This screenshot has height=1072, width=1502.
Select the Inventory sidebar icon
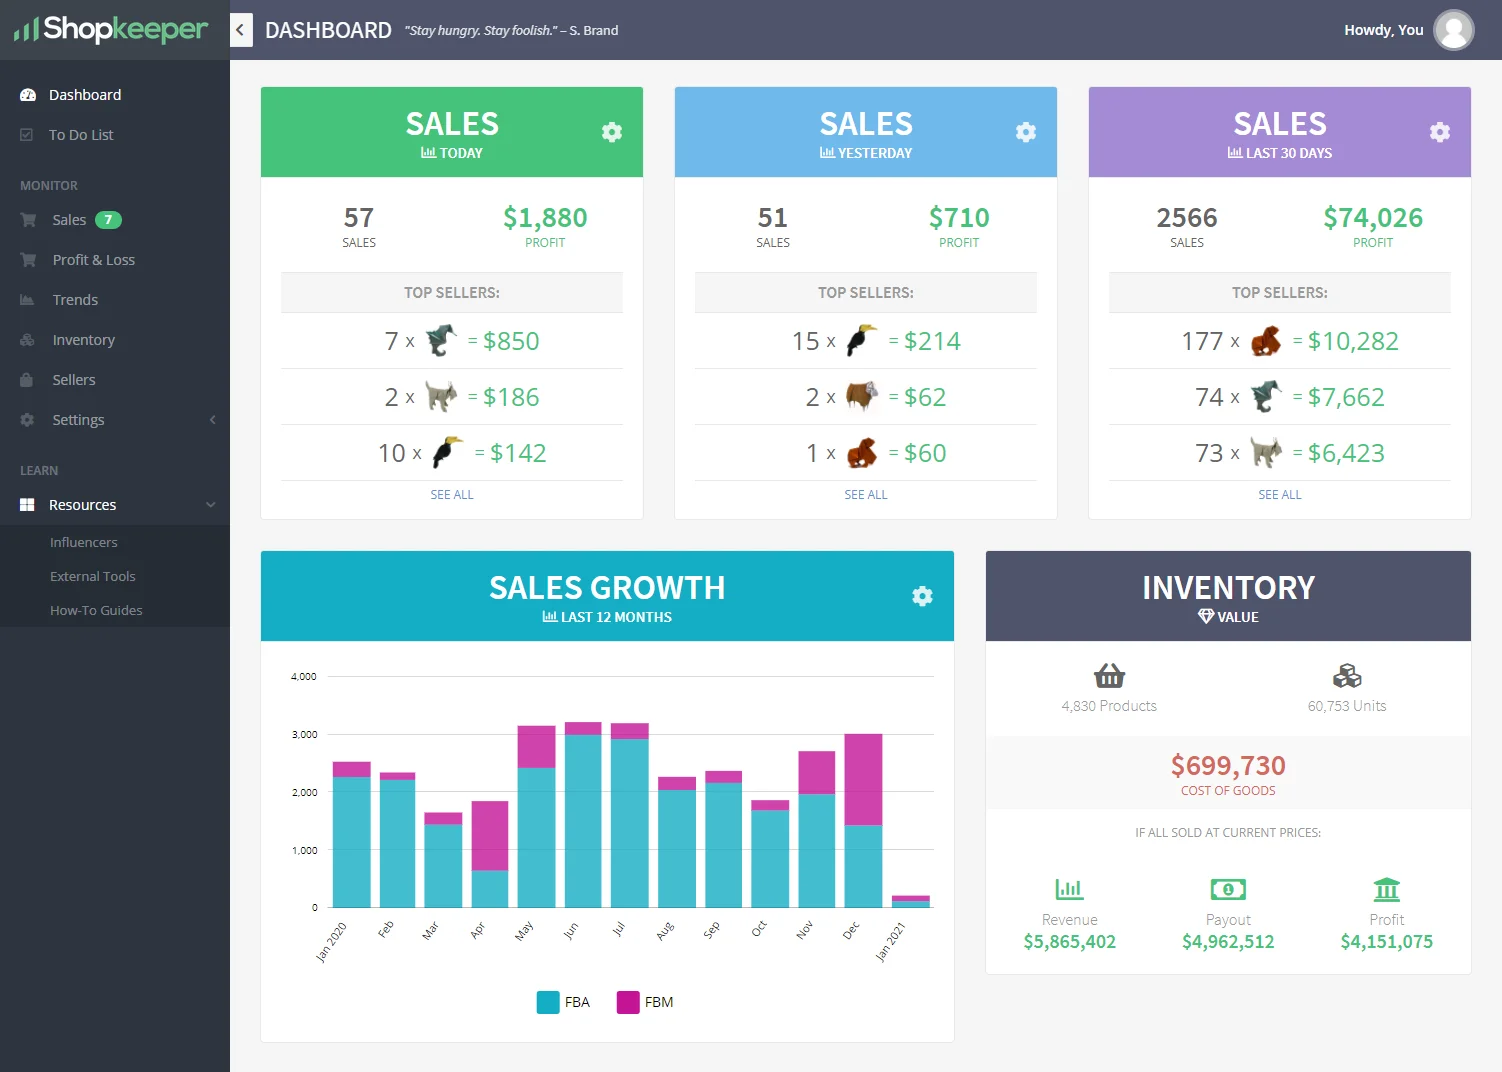coord(27,339)
